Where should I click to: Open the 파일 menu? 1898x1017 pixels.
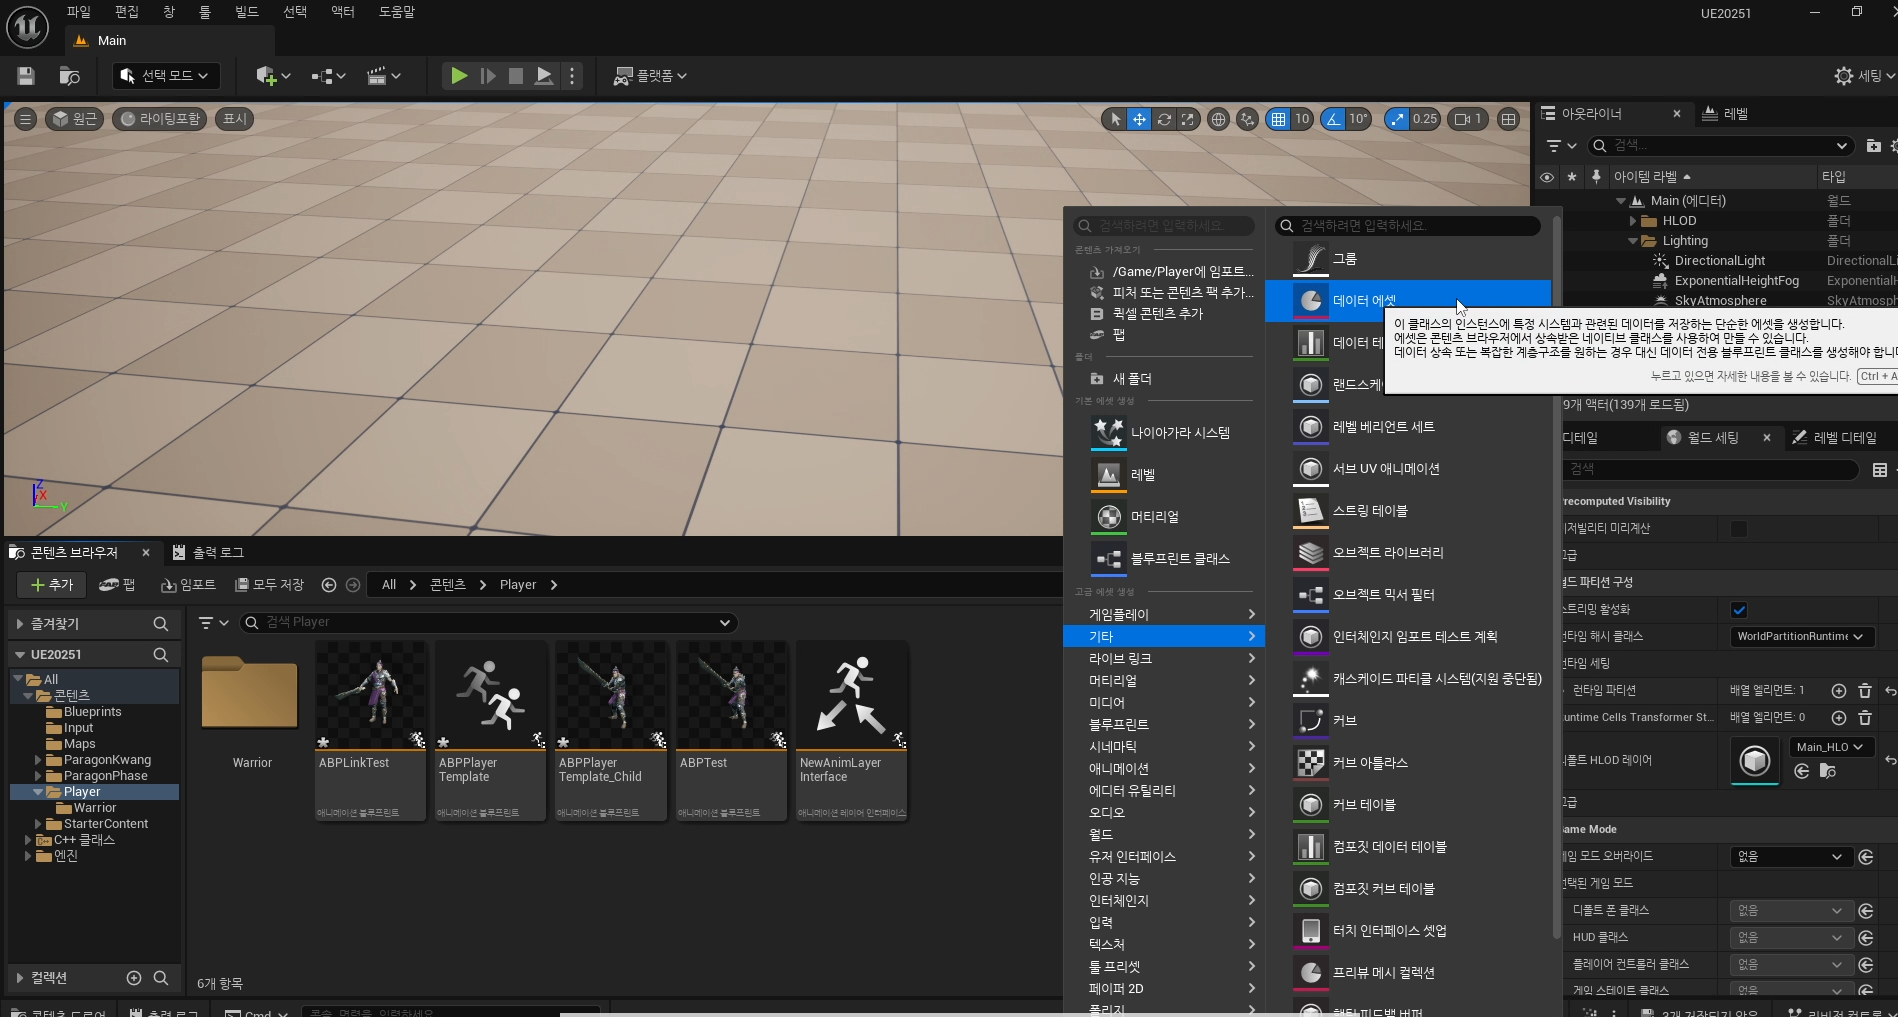point(78,12)
